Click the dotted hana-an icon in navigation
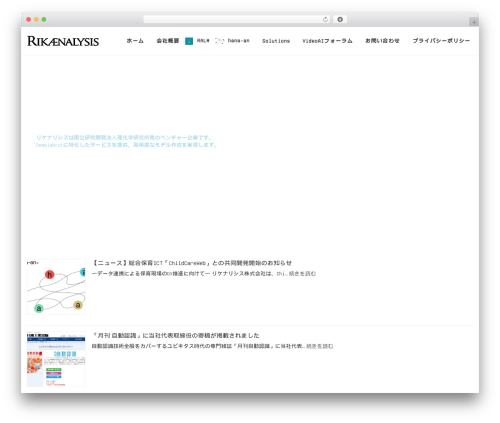The image size is (500, 423). pyautogui.click(x=219, y=41)
